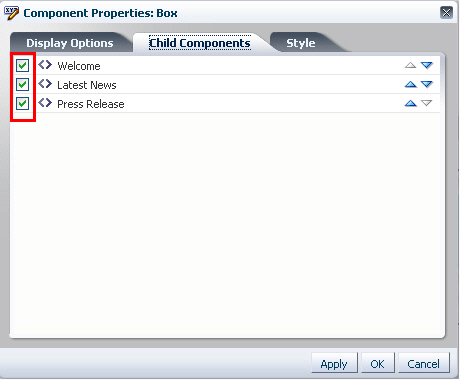Select the Child Components tab
This screenshot has width=460, height=380.
pyautogui.click(x=200, y=43)
